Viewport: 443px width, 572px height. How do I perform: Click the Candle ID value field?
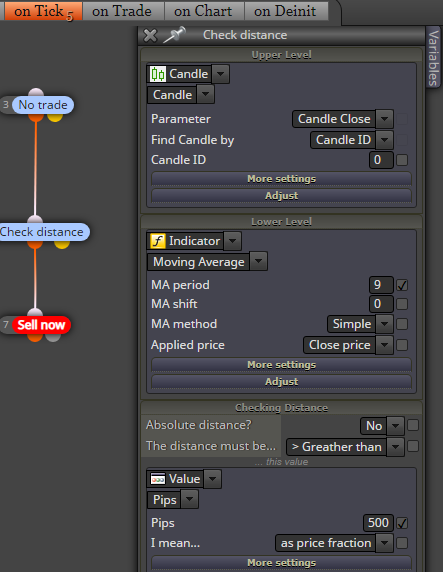point(381,160)
